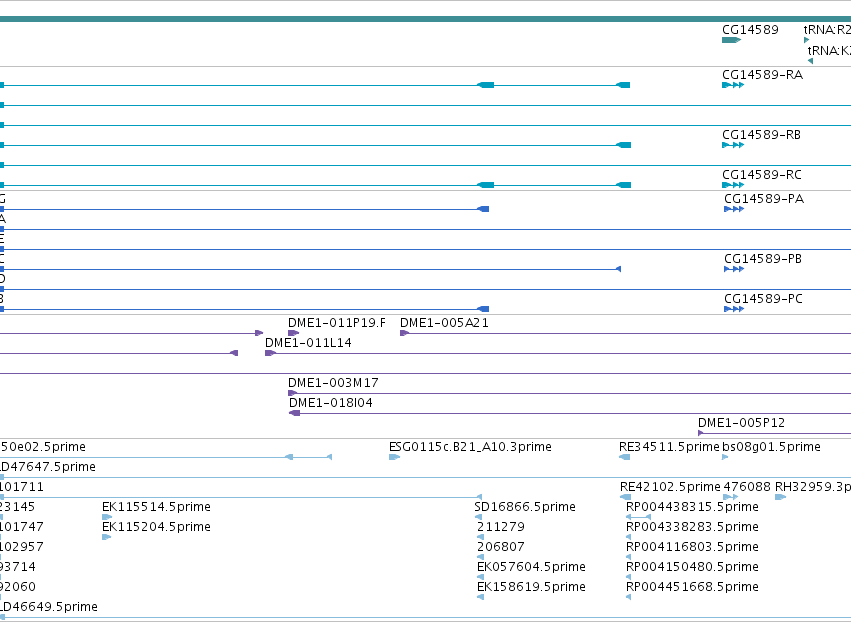The image size is (851, 622).
Task: Select the DME1-005A21 clone label
Action: click(x=444, y=323)
